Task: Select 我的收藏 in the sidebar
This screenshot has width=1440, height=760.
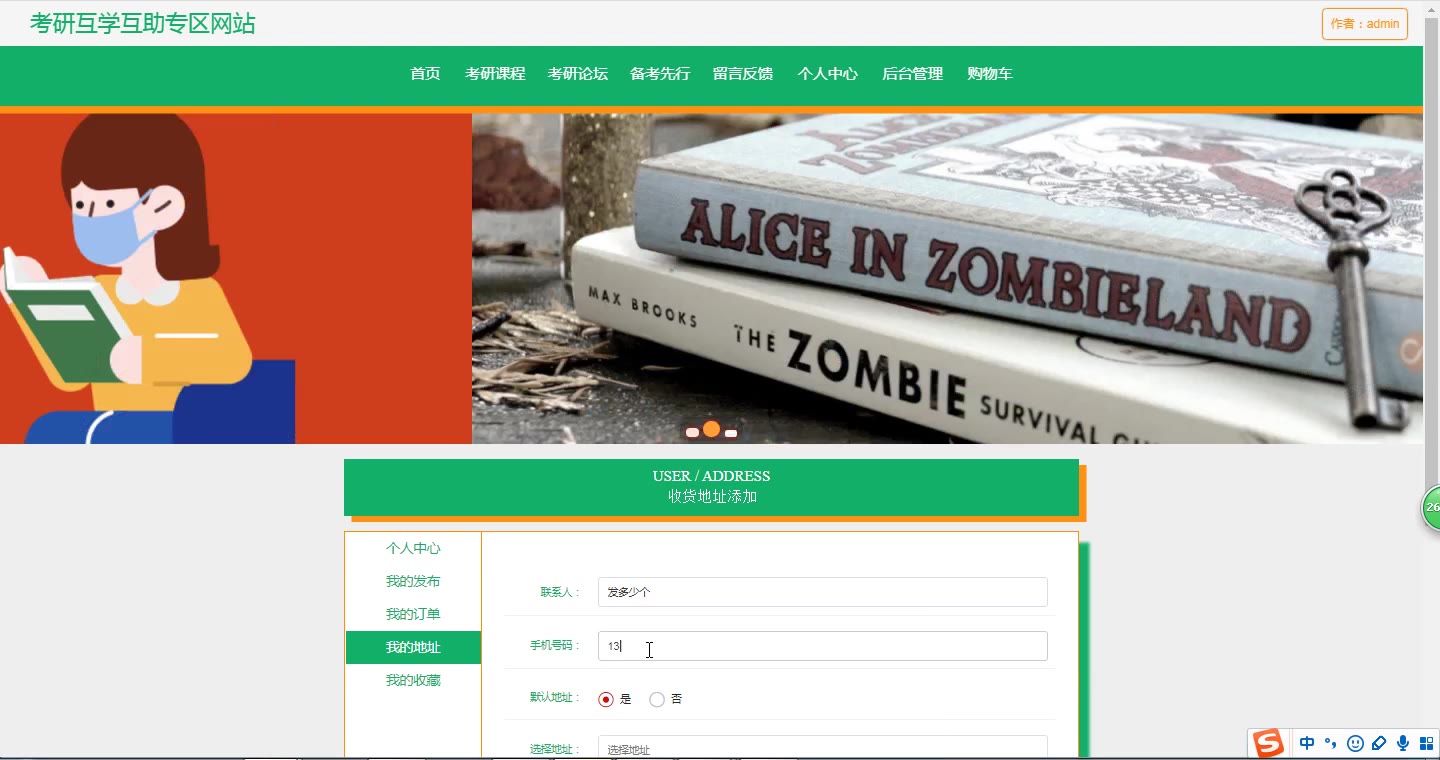Action: click(413, 680)
